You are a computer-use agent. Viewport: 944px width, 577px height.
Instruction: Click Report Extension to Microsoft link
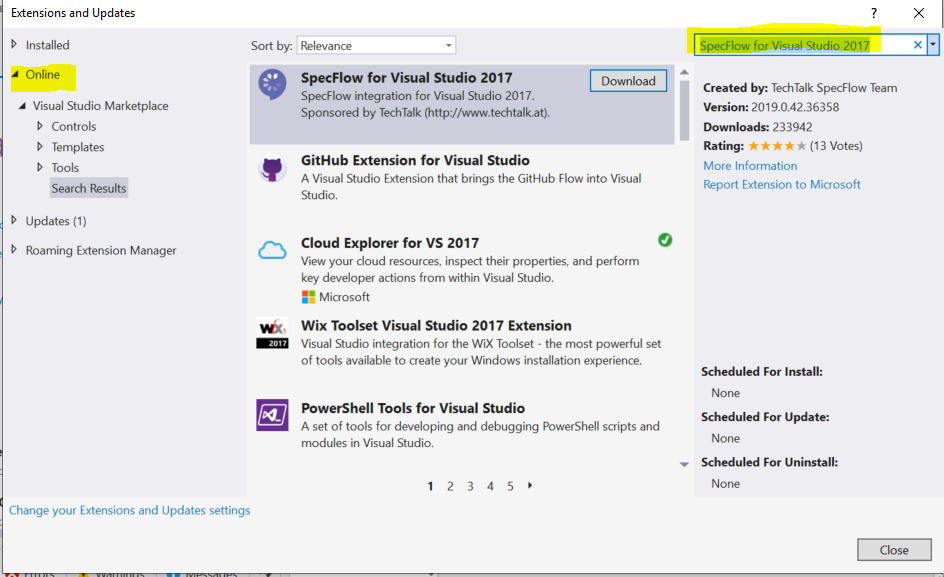[x=781, y=184]
